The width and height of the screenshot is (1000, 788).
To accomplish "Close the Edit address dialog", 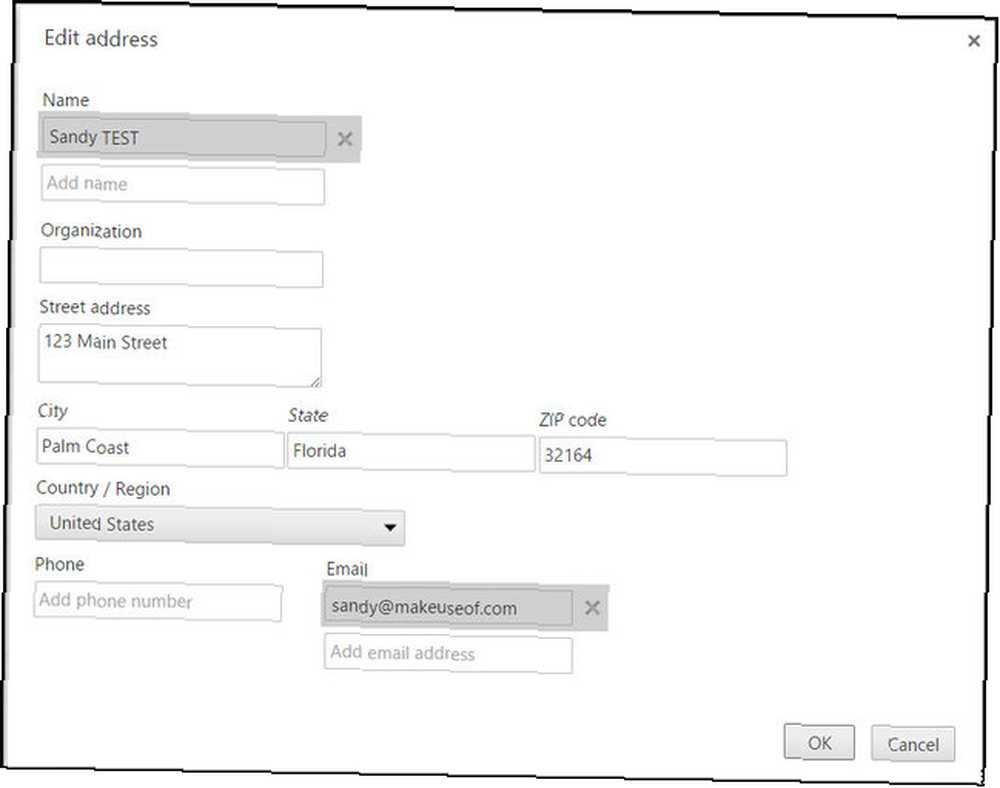I will [x=973, y=41].
